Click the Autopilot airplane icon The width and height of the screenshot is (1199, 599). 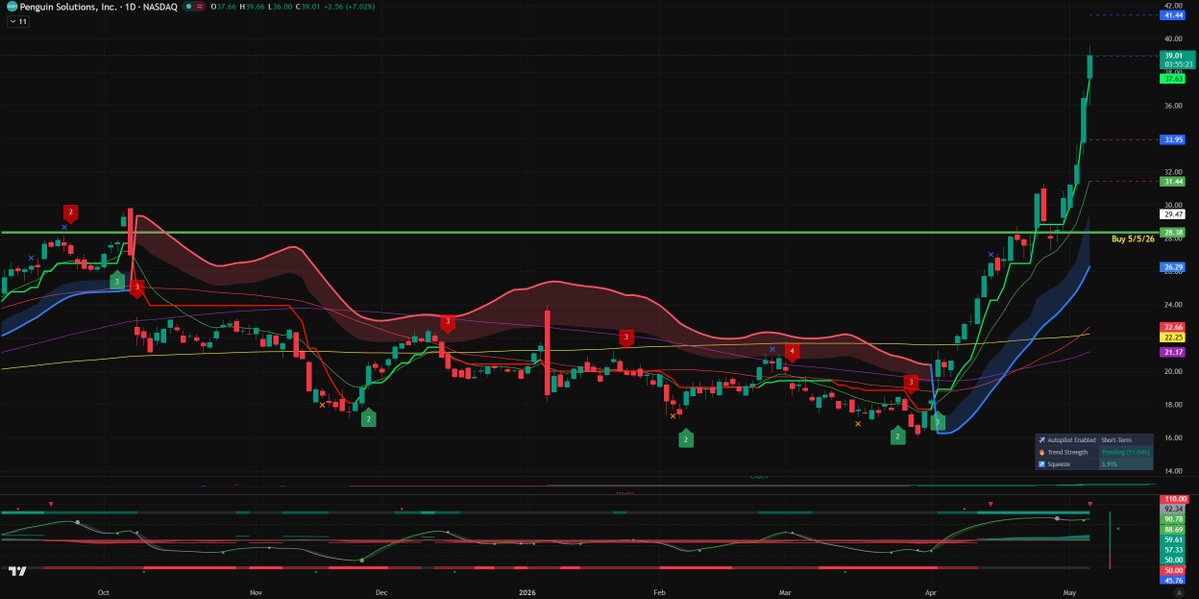[x=1041, y=440]
